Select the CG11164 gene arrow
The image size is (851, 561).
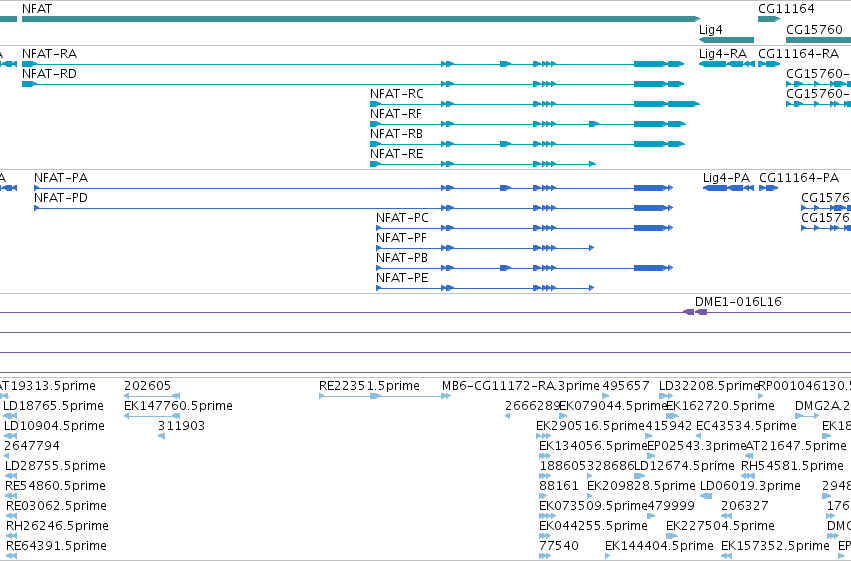tap(769, 19)
